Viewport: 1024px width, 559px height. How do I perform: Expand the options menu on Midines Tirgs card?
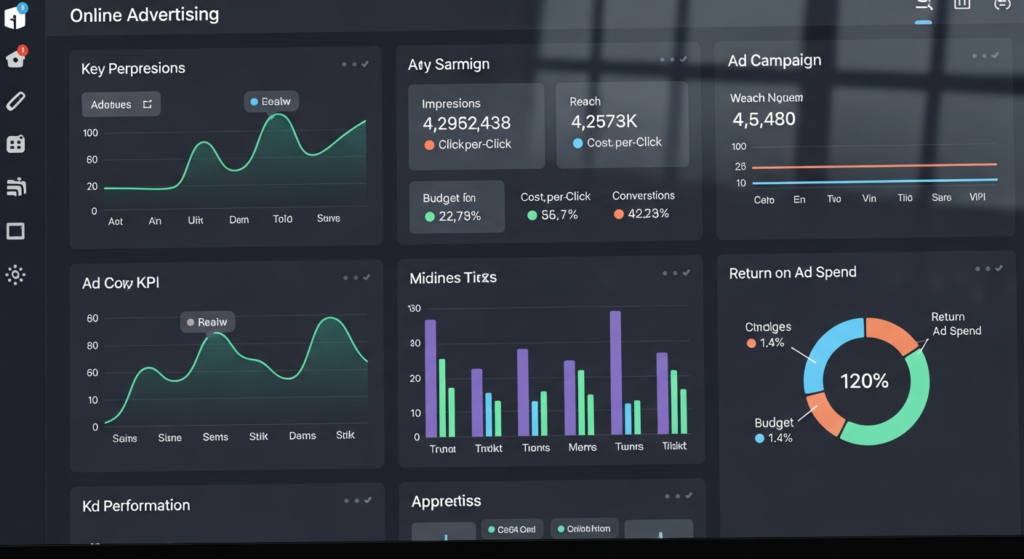click(x=675, y=273)
